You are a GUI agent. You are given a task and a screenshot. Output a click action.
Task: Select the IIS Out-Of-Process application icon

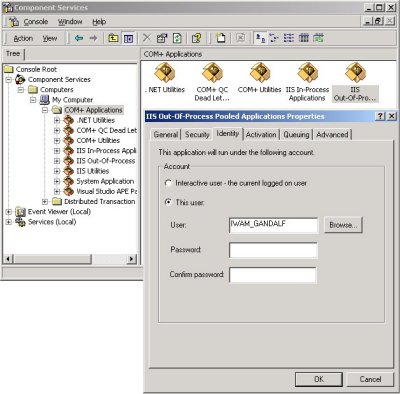pos(355,72)
